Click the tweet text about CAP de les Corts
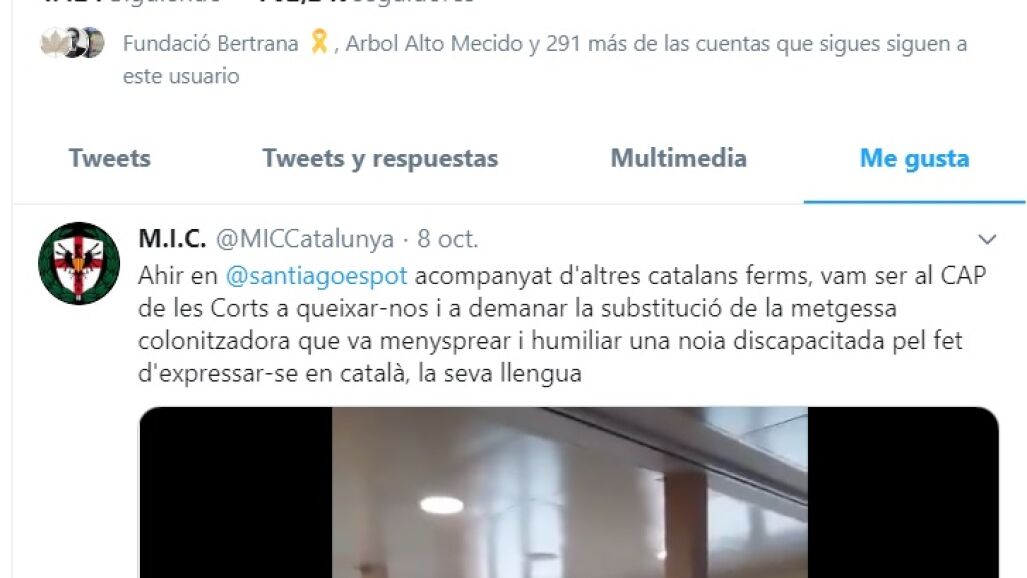 pos(562,324)
